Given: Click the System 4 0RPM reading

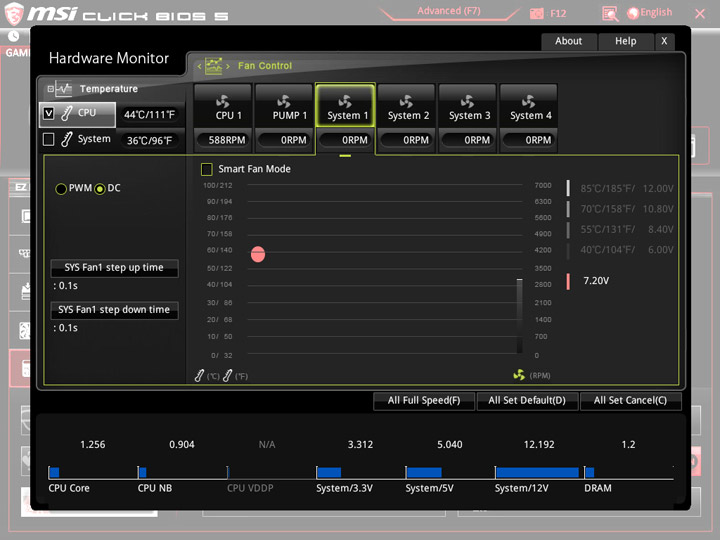Looking at the screenshot, I should (x=529, y=140).
